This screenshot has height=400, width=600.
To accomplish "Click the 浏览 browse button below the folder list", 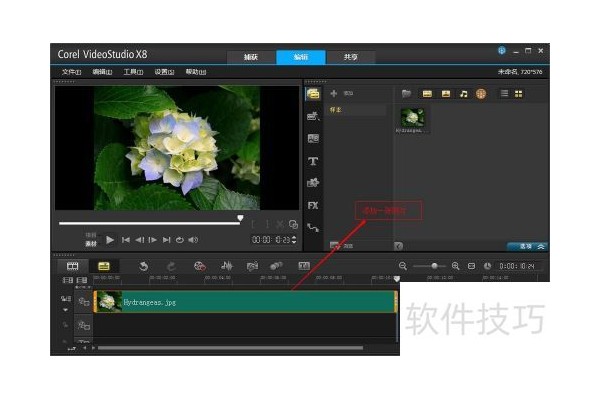I will pyautogui.click(x=341, y=245).
